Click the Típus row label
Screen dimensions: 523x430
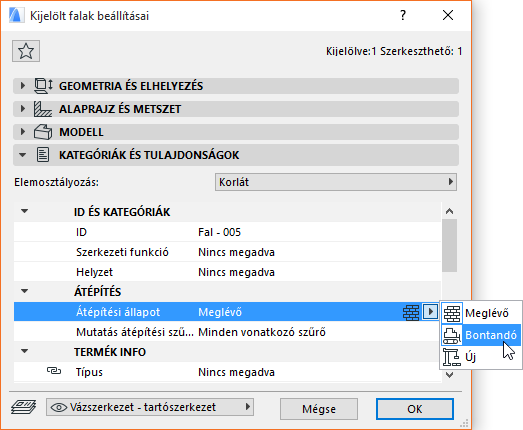pyautogui.click(x=89, y=372)
